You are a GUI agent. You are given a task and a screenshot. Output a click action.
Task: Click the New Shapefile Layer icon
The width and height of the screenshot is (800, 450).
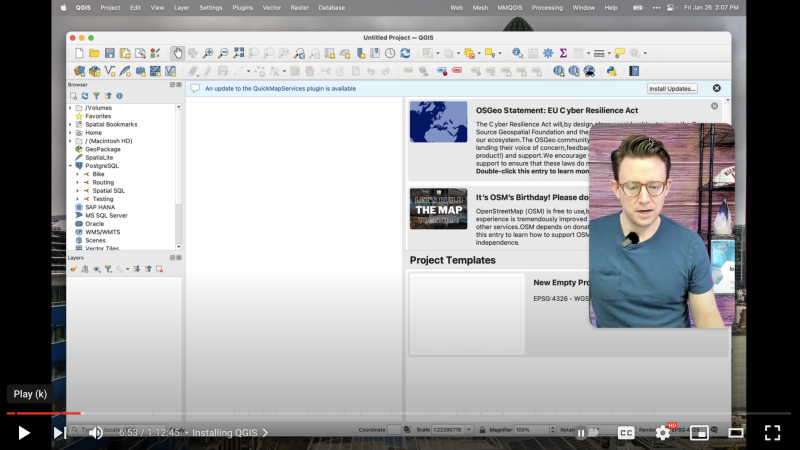[110, 71]
